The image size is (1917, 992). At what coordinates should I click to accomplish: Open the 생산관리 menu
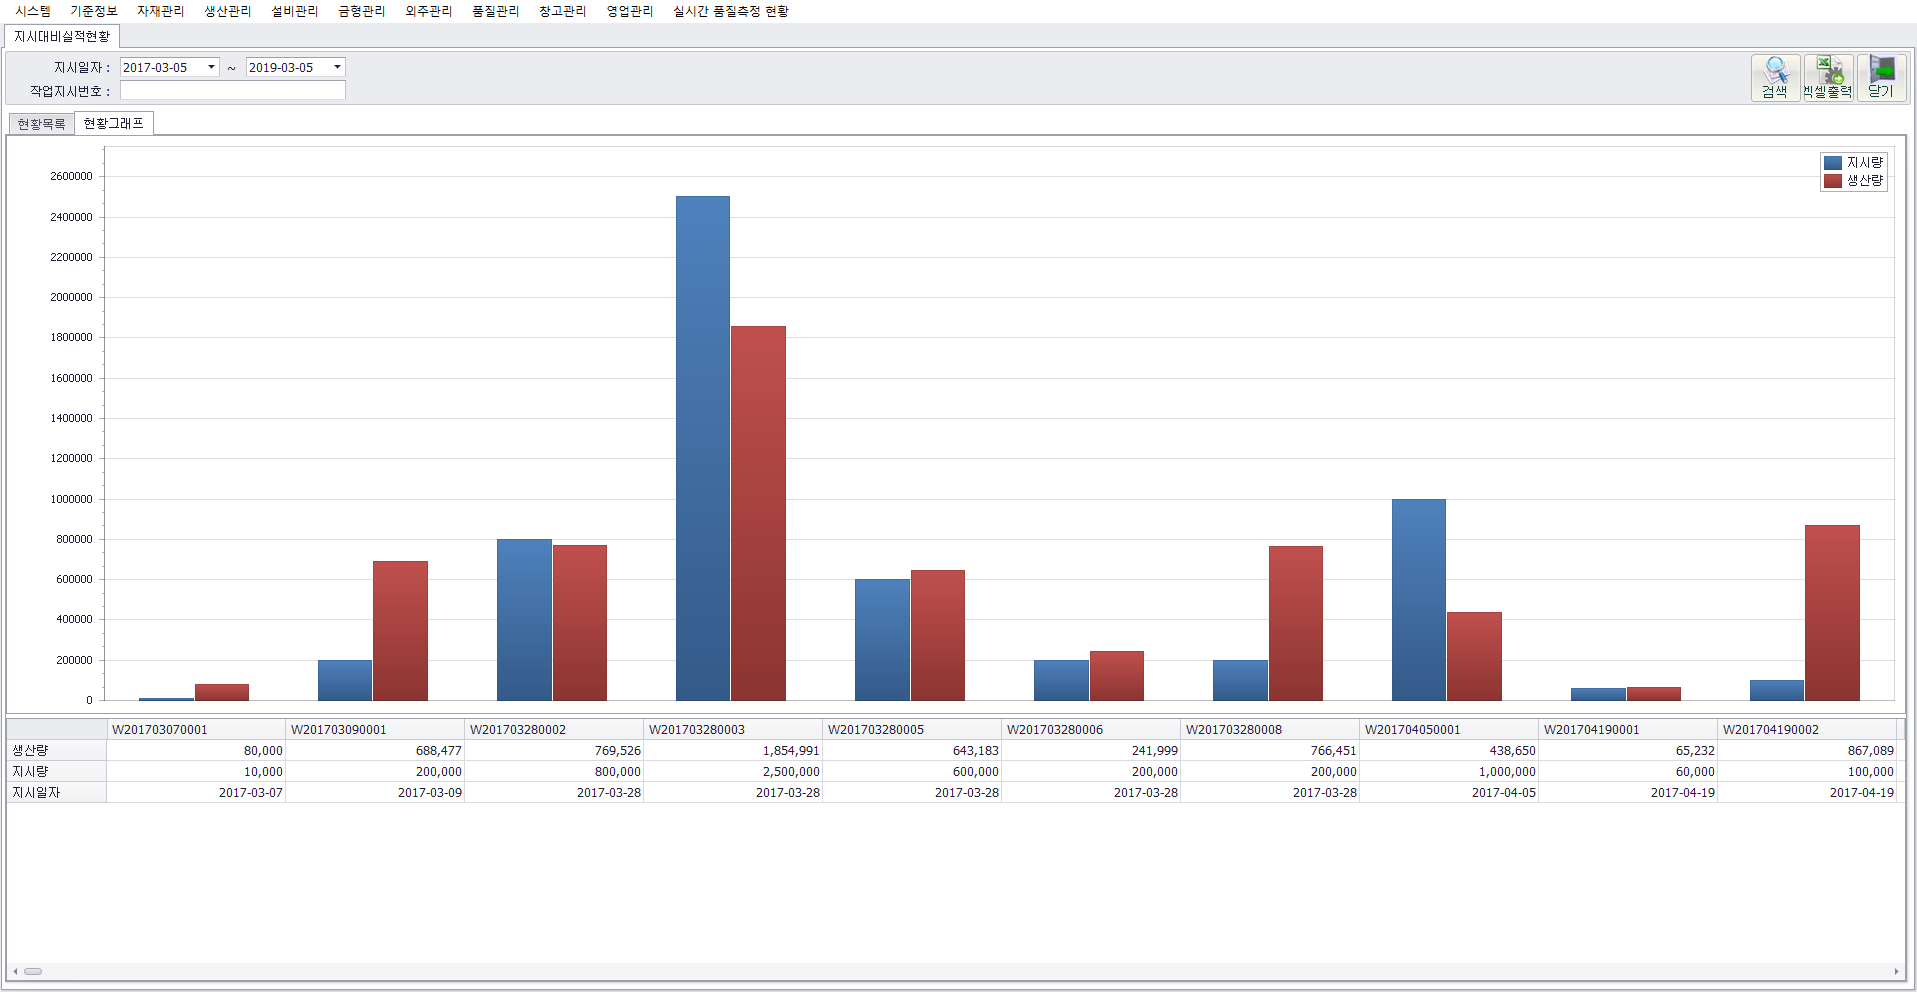227,11
